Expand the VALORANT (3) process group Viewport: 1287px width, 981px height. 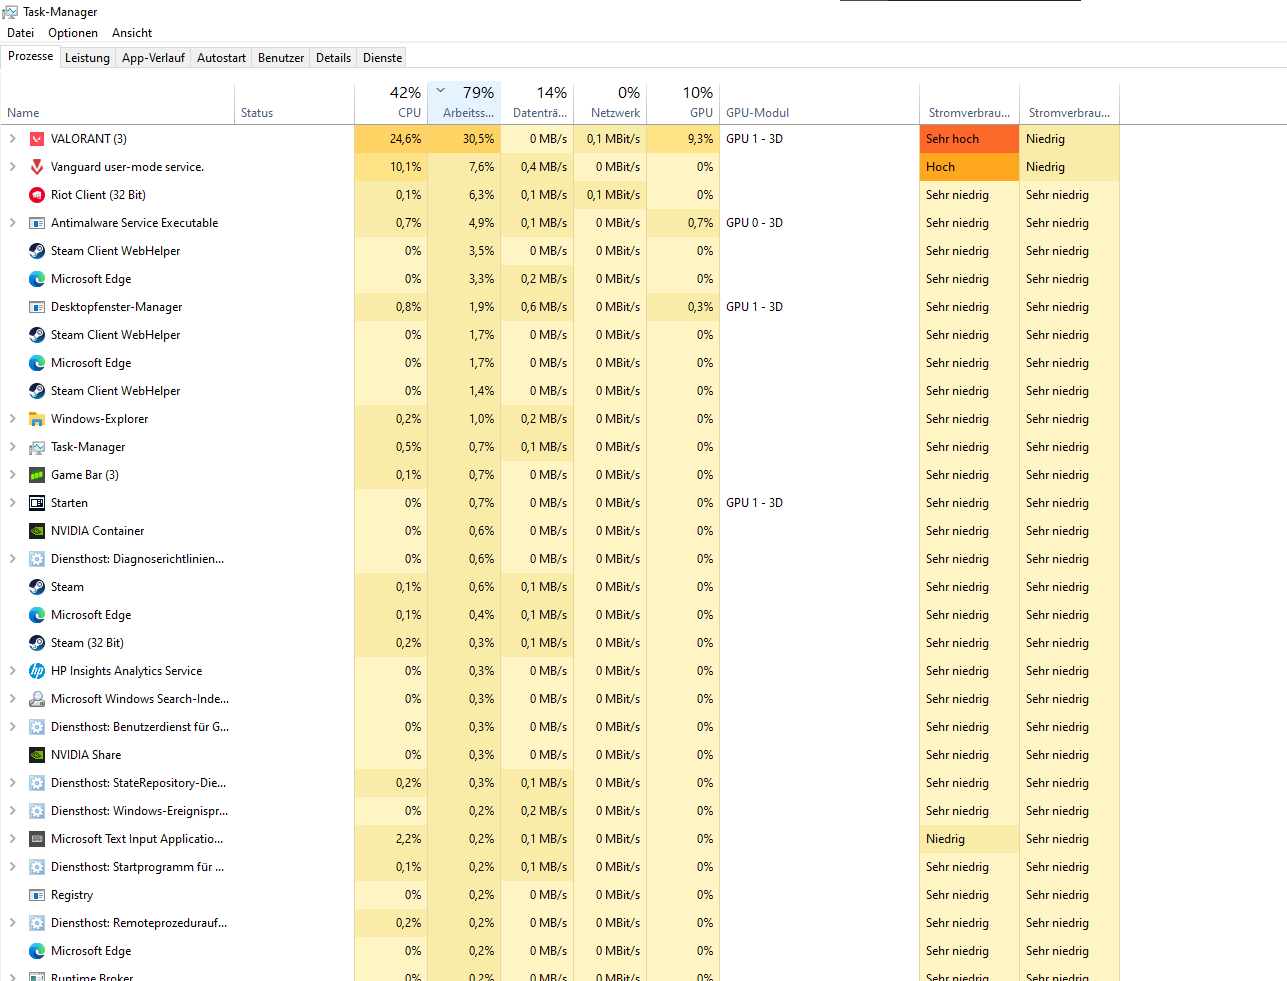(13, 139)
